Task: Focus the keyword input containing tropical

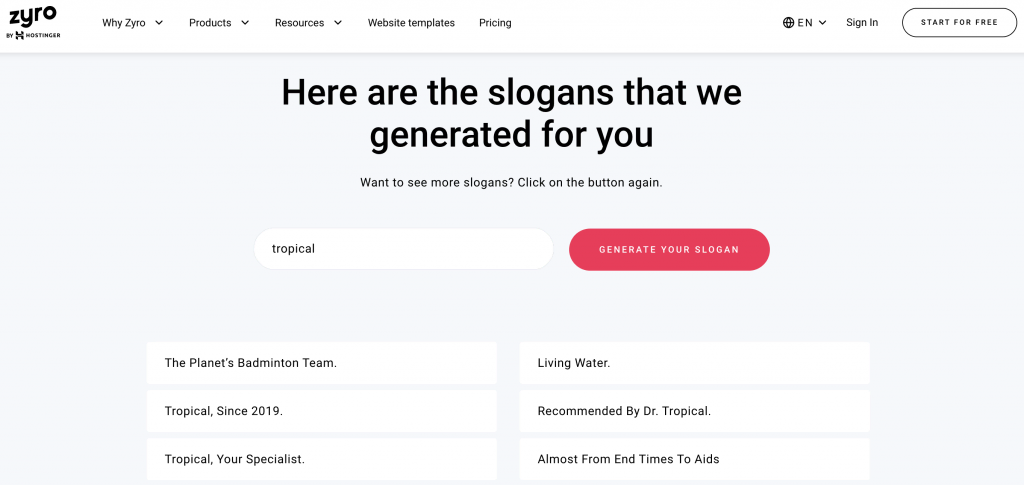Action: [404, 249]
